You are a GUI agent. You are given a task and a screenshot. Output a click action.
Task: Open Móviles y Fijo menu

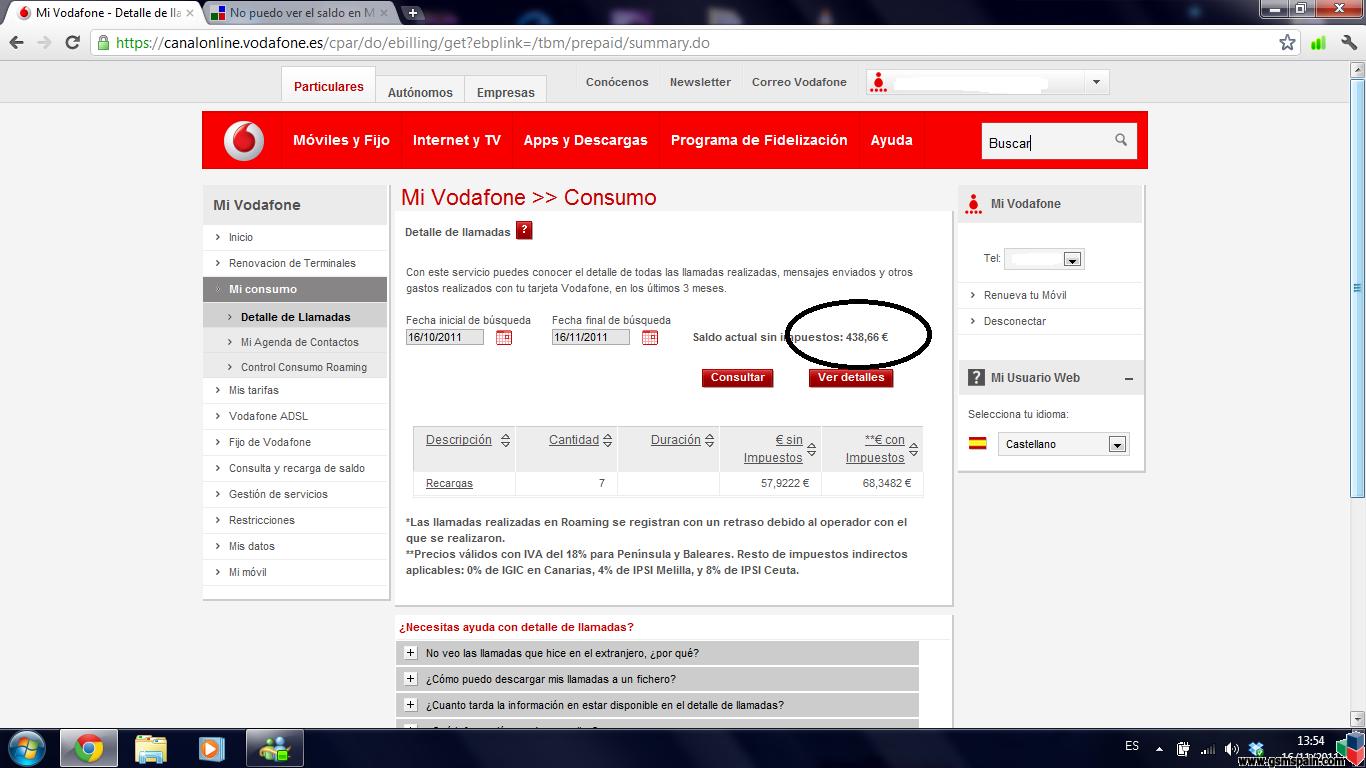(341, 140)
